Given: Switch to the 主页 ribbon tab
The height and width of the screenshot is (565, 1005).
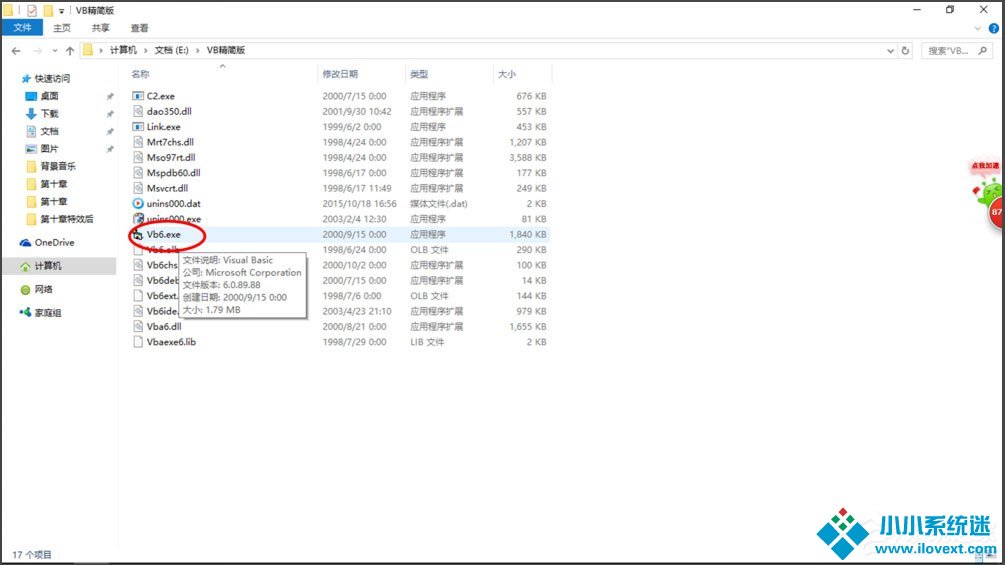Looking at the screenshot, I should pyautogui.click(x=62, y=28).
